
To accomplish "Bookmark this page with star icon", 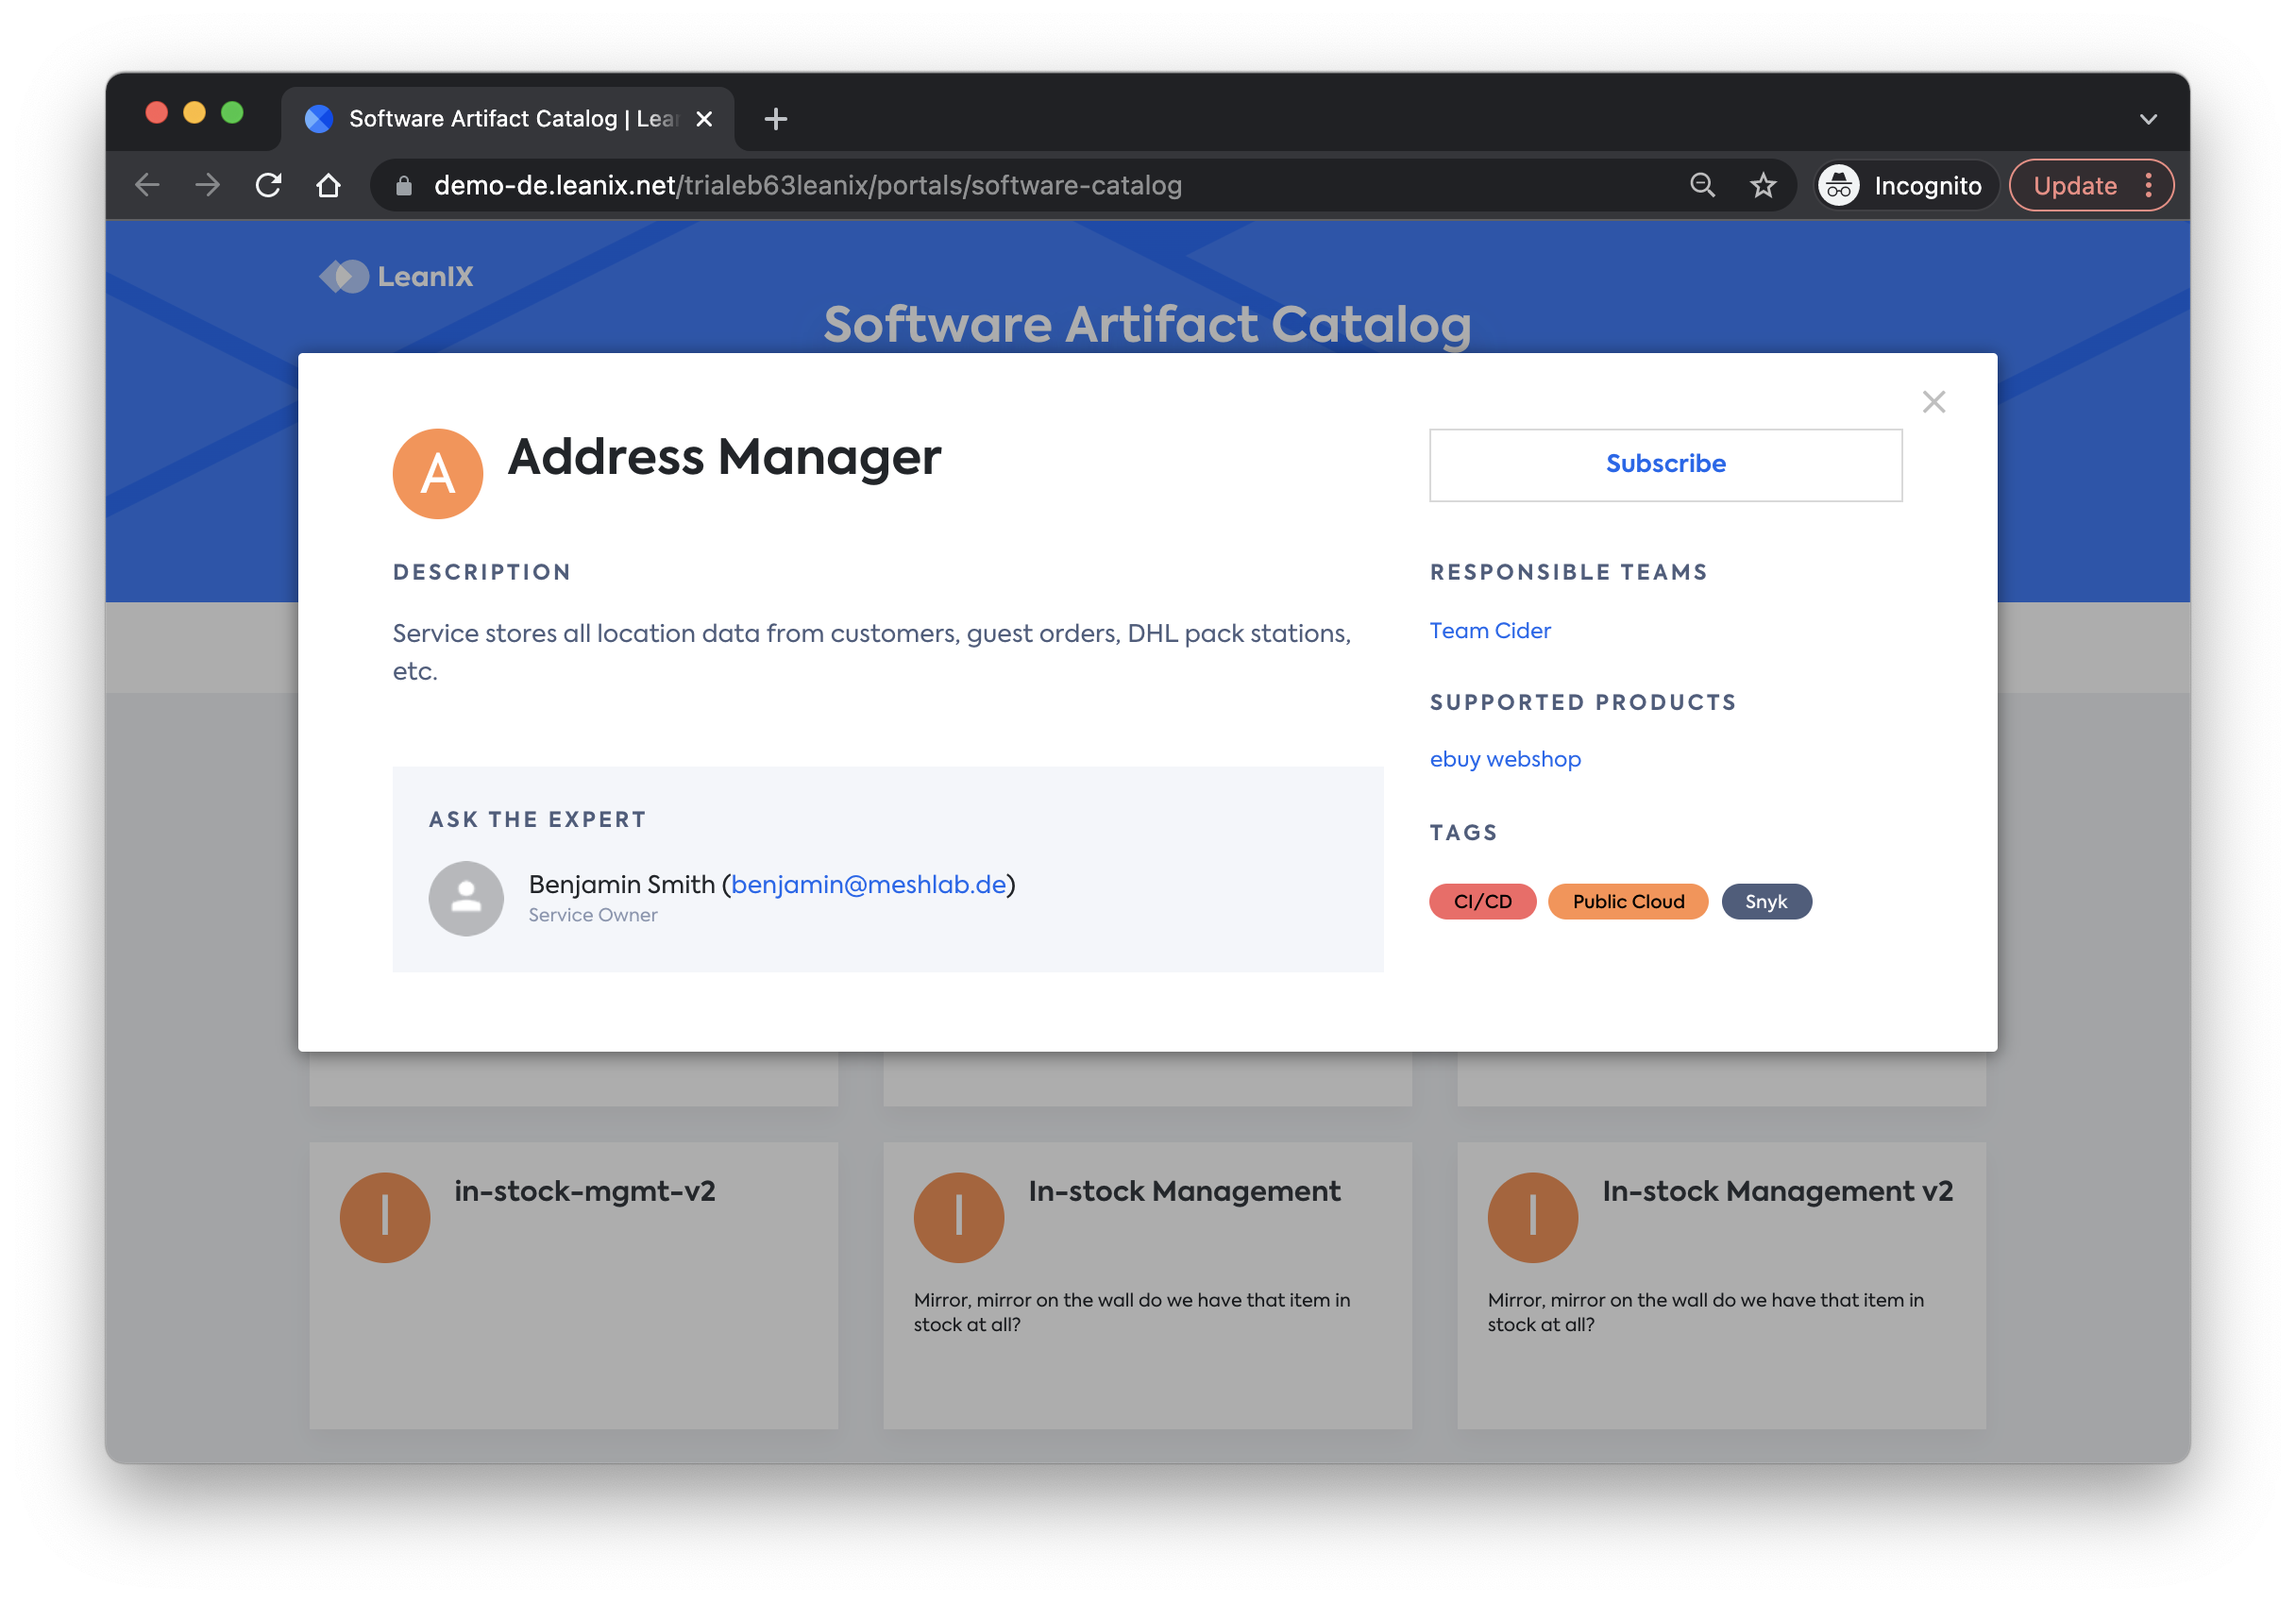I will coord(1763,186).
